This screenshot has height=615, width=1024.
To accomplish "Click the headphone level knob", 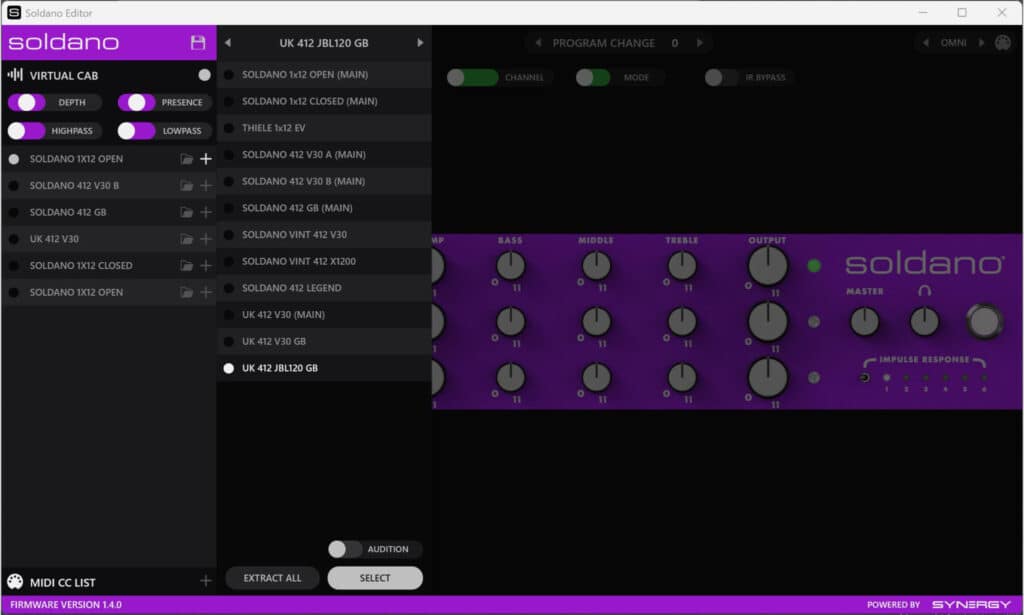I will (x=924, y=321).
